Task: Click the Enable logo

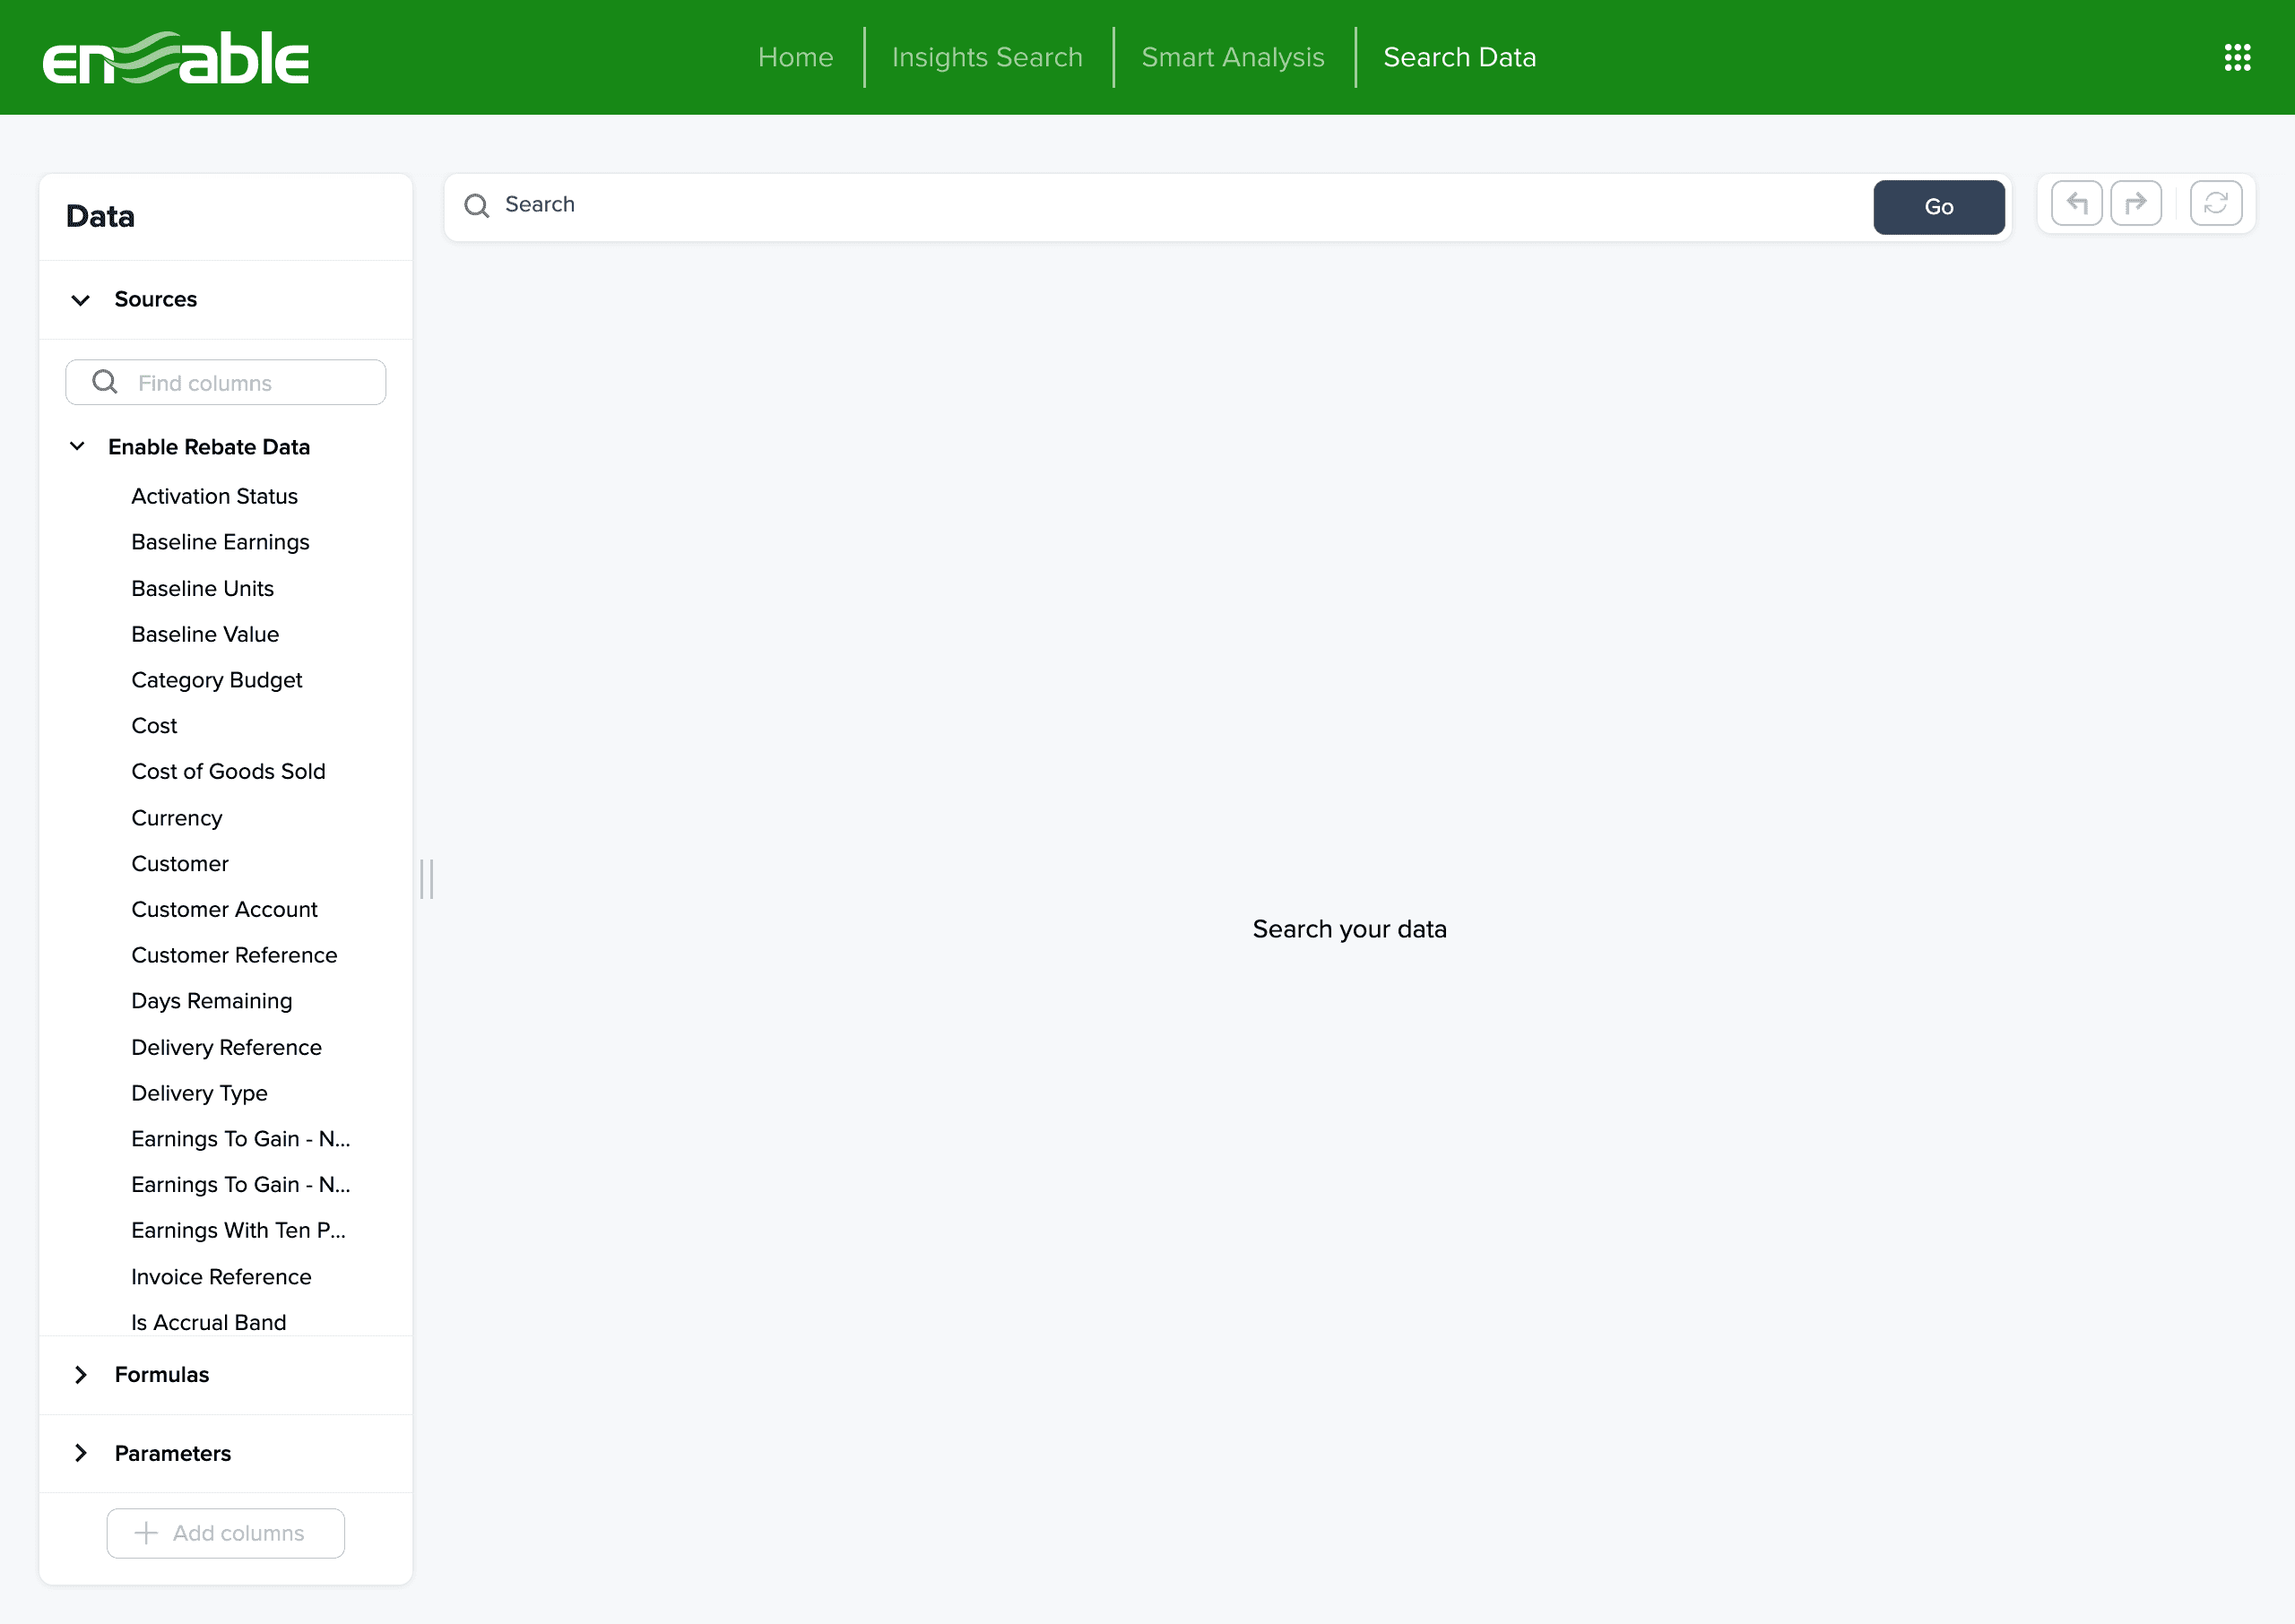Action: click(176, 58)
